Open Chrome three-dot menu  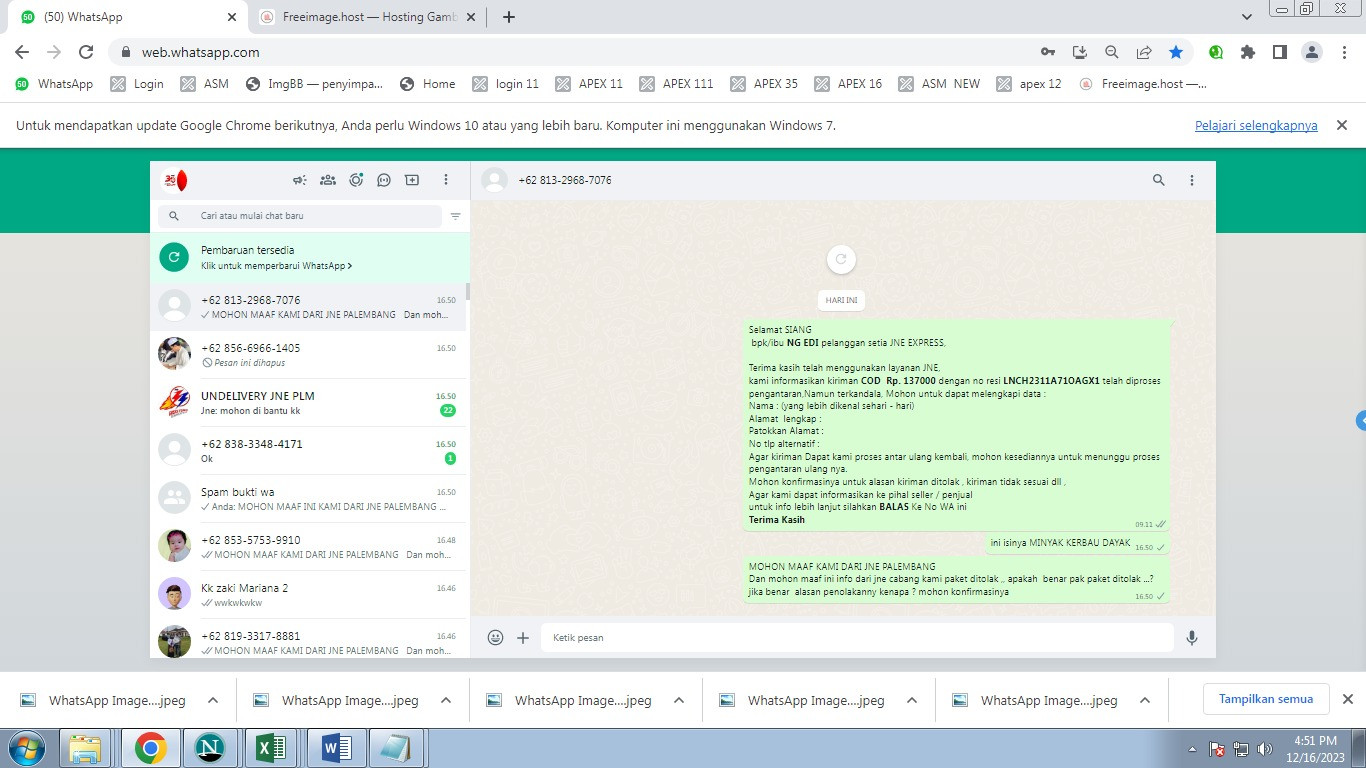click(x=1343, y=52)
